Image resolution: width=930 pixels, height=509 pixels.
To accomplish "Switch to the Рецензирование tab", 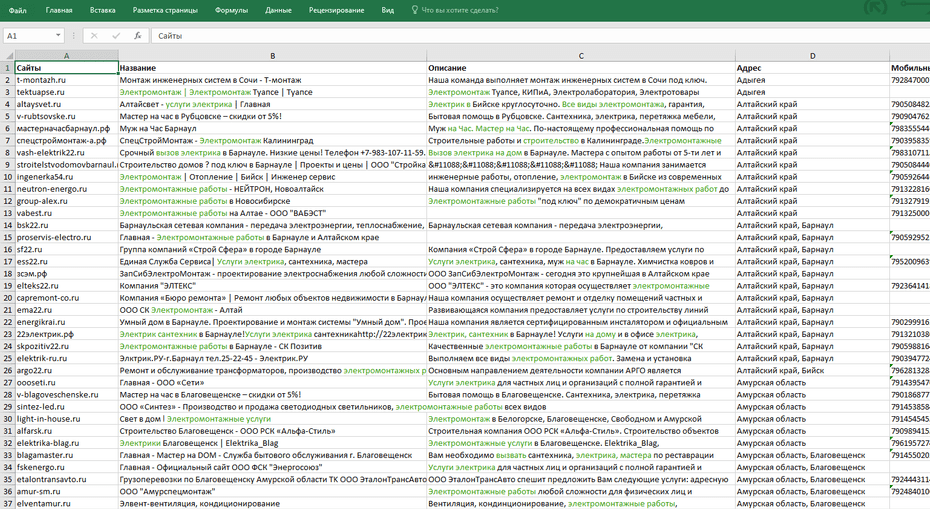I will [x=336, y=10].
